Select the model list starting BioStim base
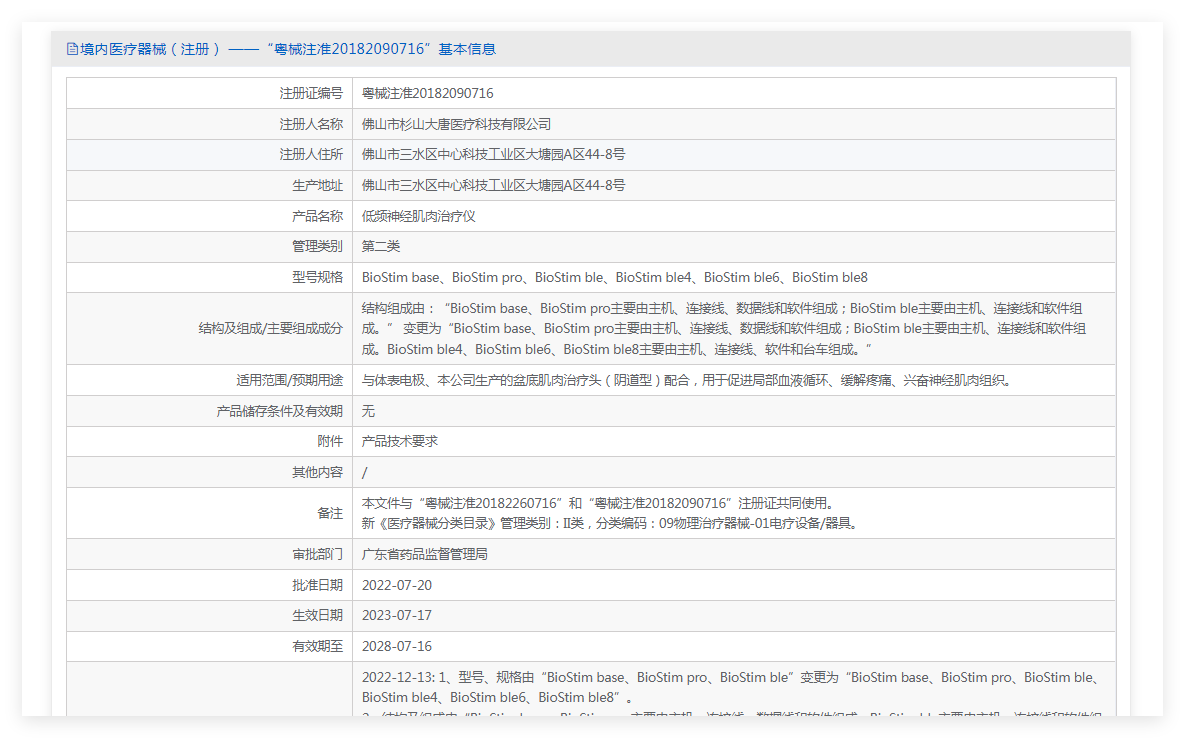Image resolution: width=1185 pixels, height=738 pixels. click(x=614, y=277)
